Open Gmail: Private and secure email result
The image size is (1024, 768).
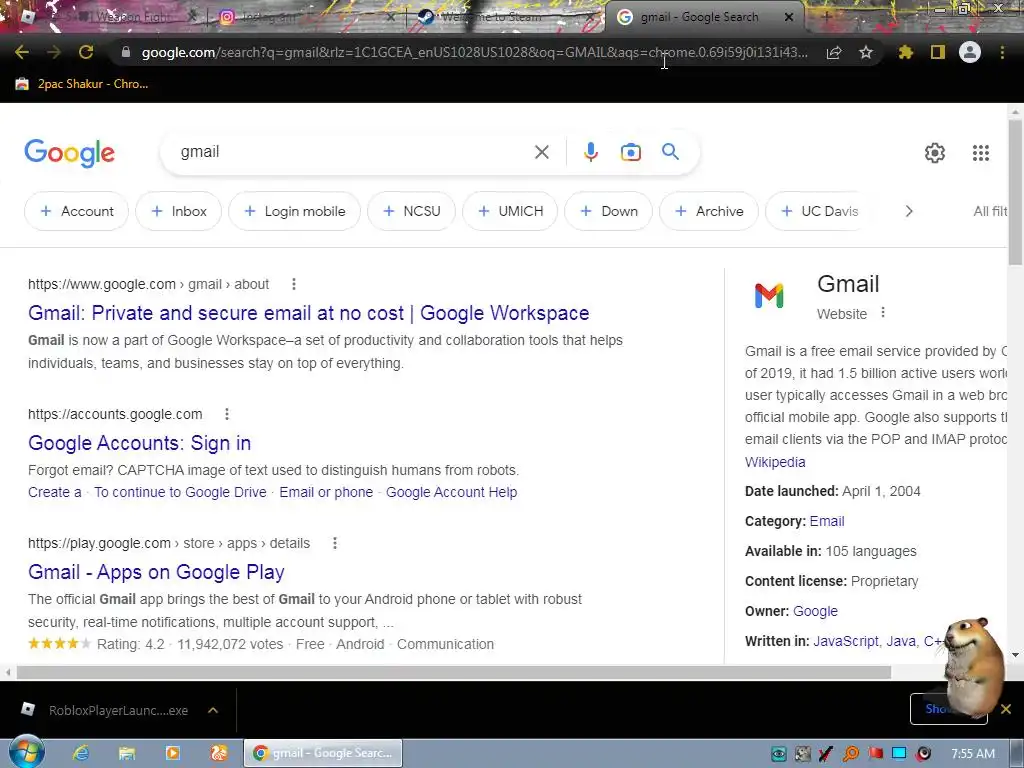click(308, 313)
